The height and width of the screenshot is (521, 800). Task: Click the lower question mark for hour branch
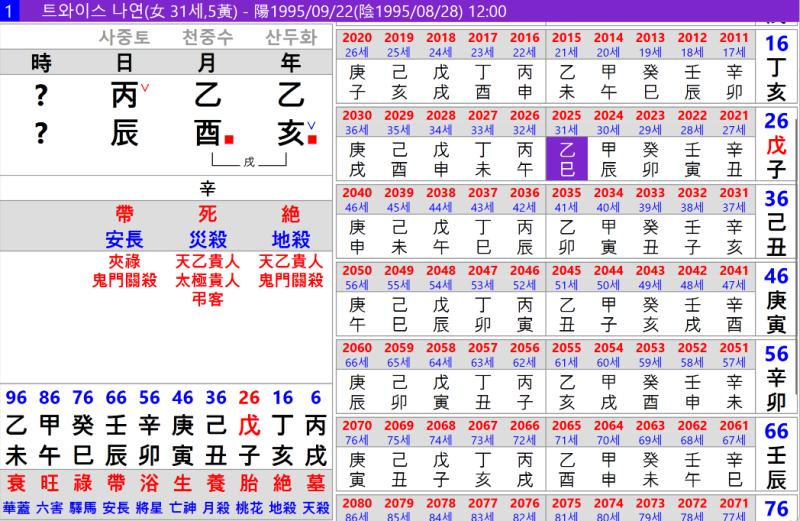41,134
